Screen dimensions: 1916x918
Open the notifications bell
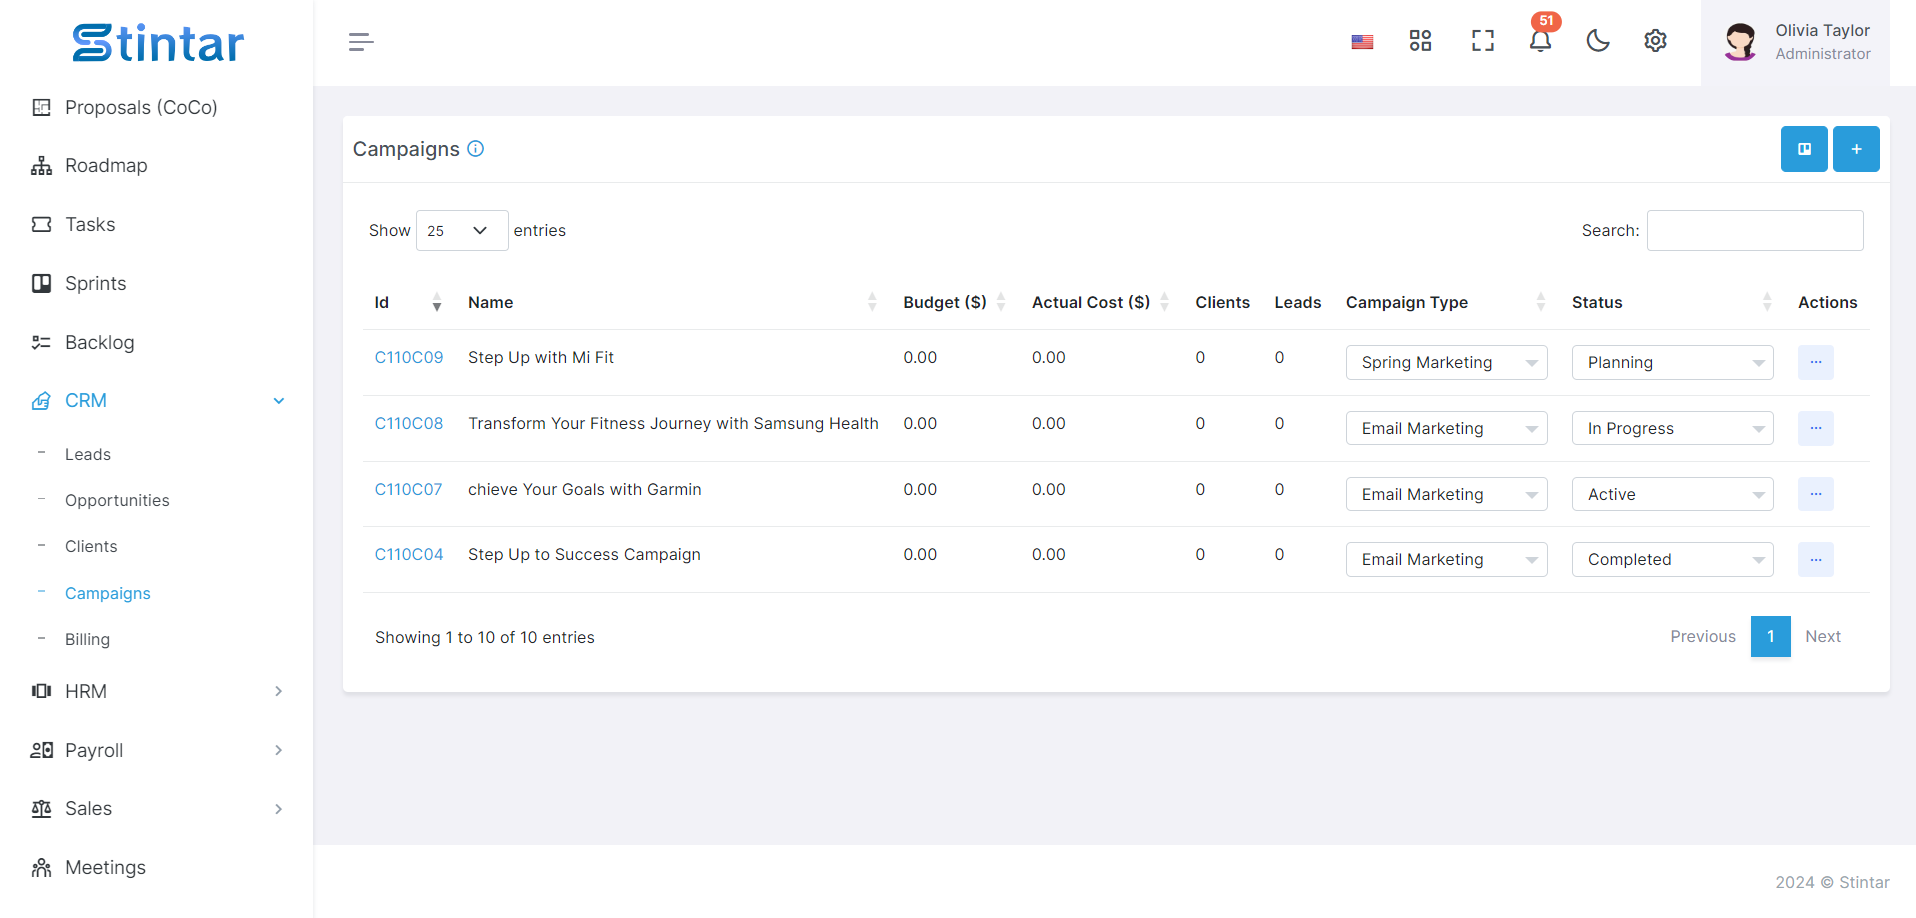(1540, 41)
